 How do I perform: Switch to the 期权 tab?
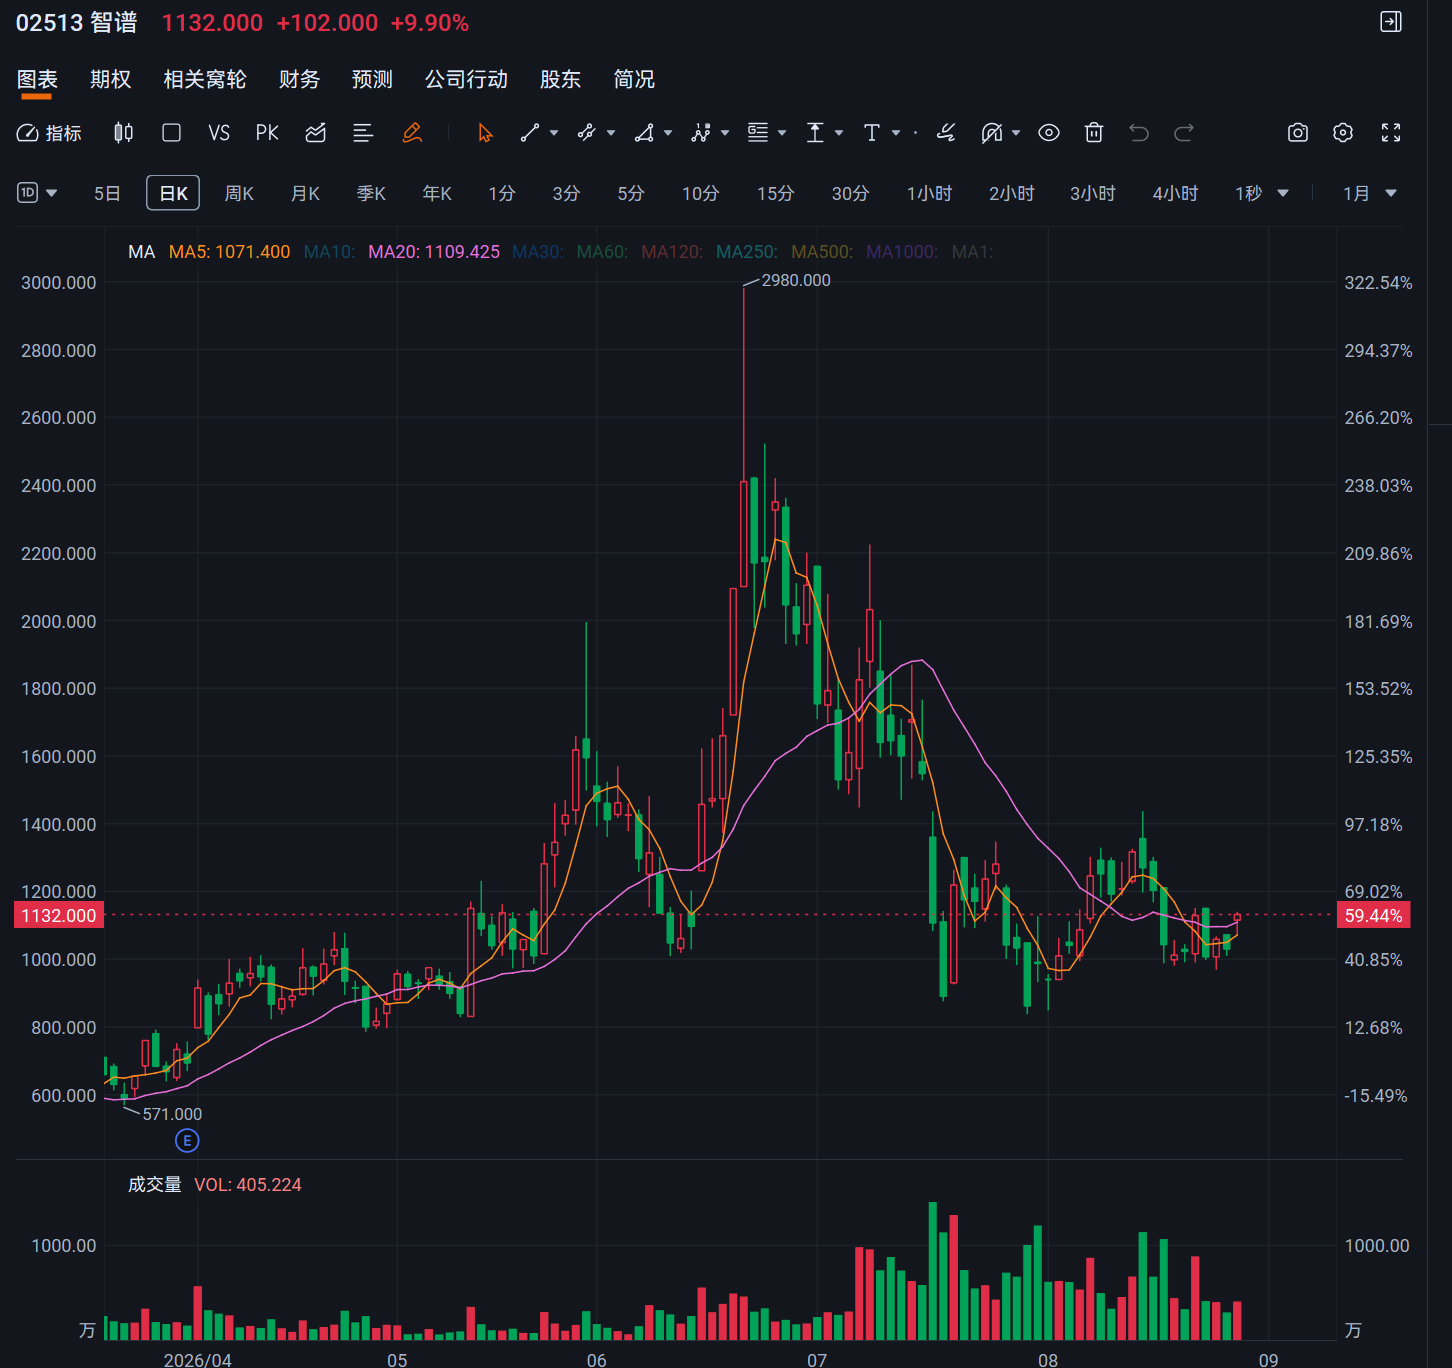110,79
